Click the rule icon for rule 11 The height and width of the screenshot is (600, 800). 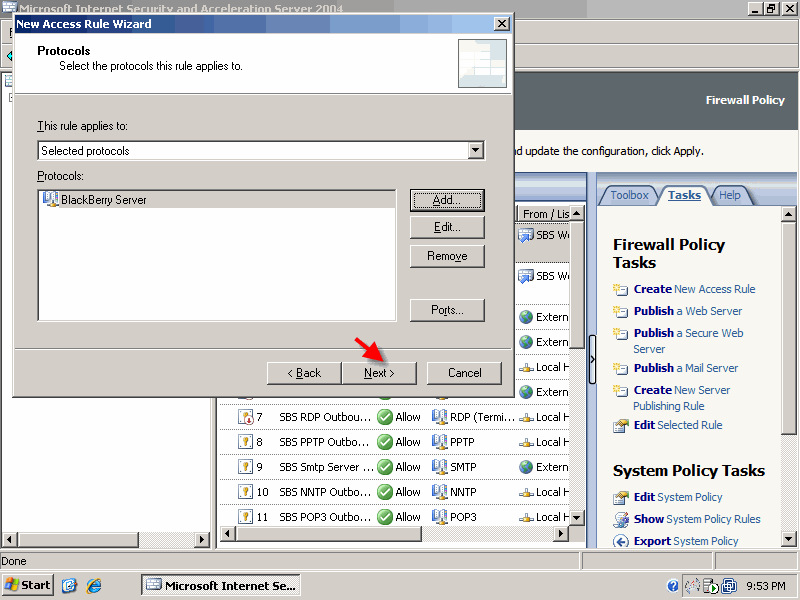click(245, 516)
